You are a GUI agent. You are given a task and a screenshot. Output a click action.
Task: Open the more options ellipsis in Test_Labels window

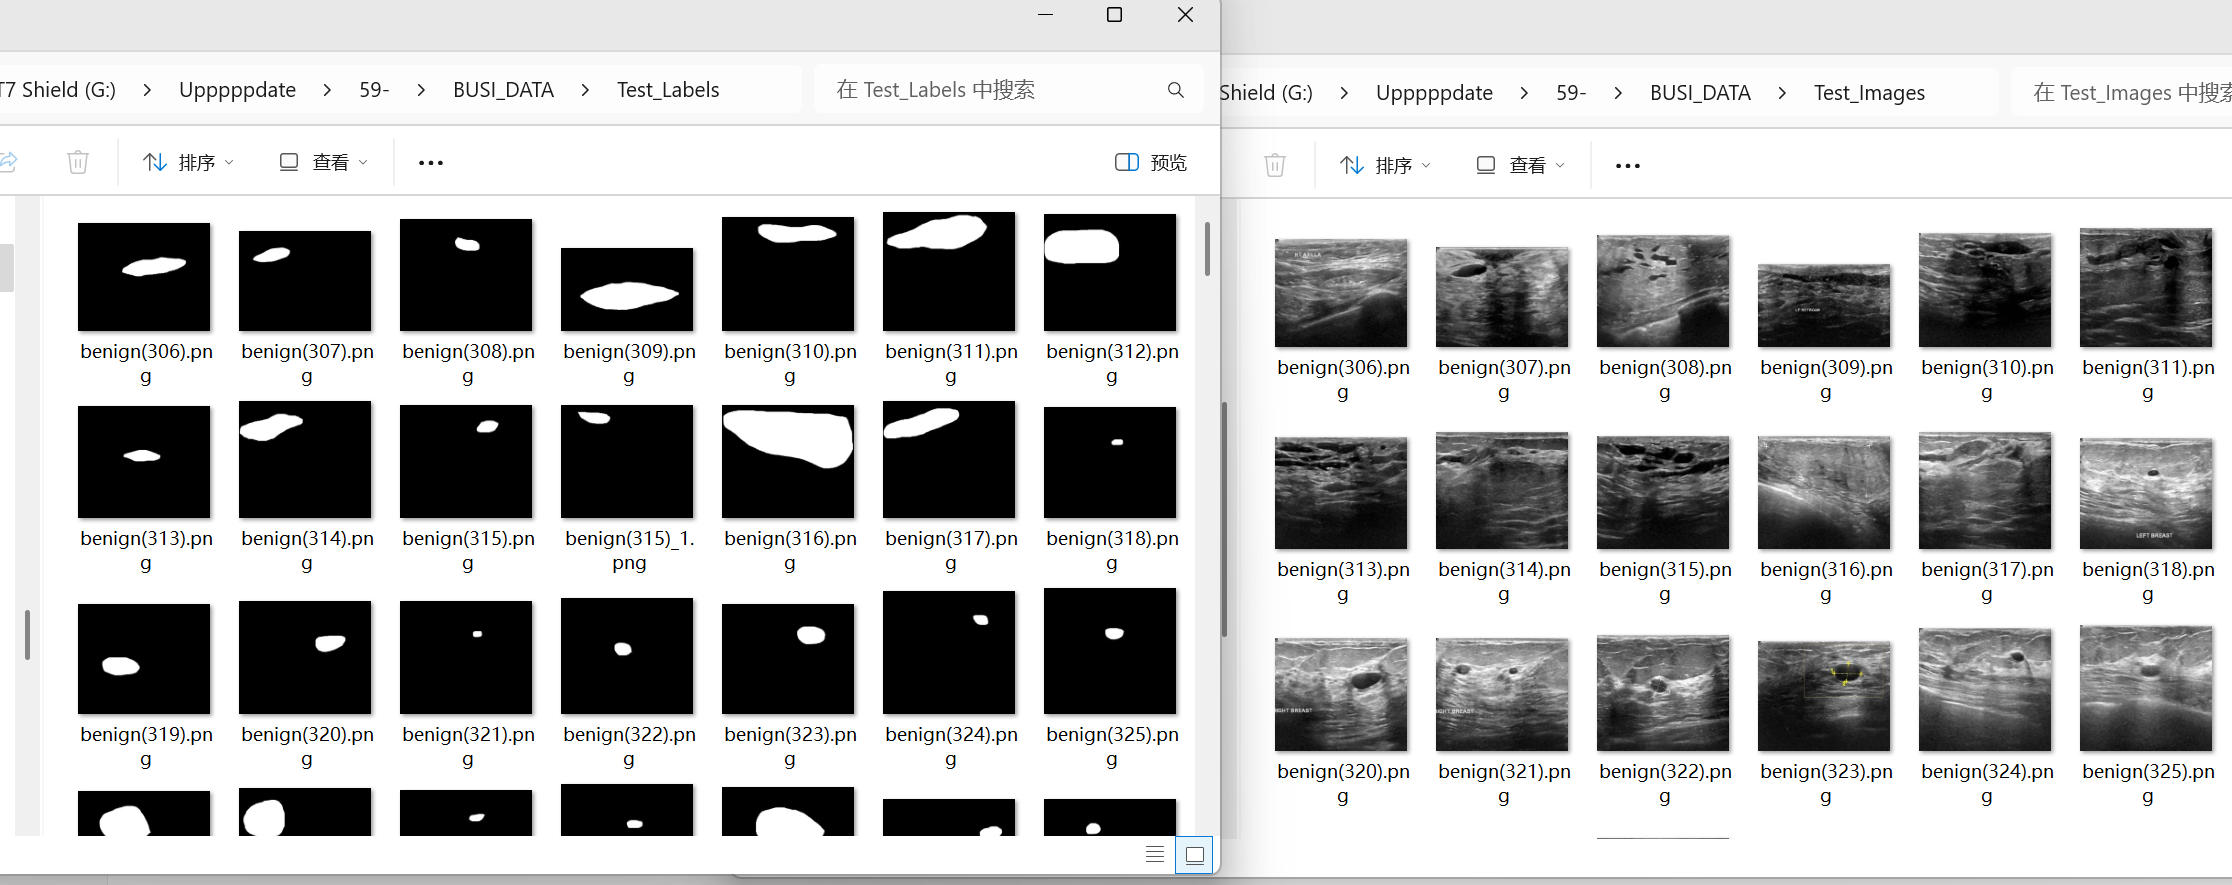[431, 163]
